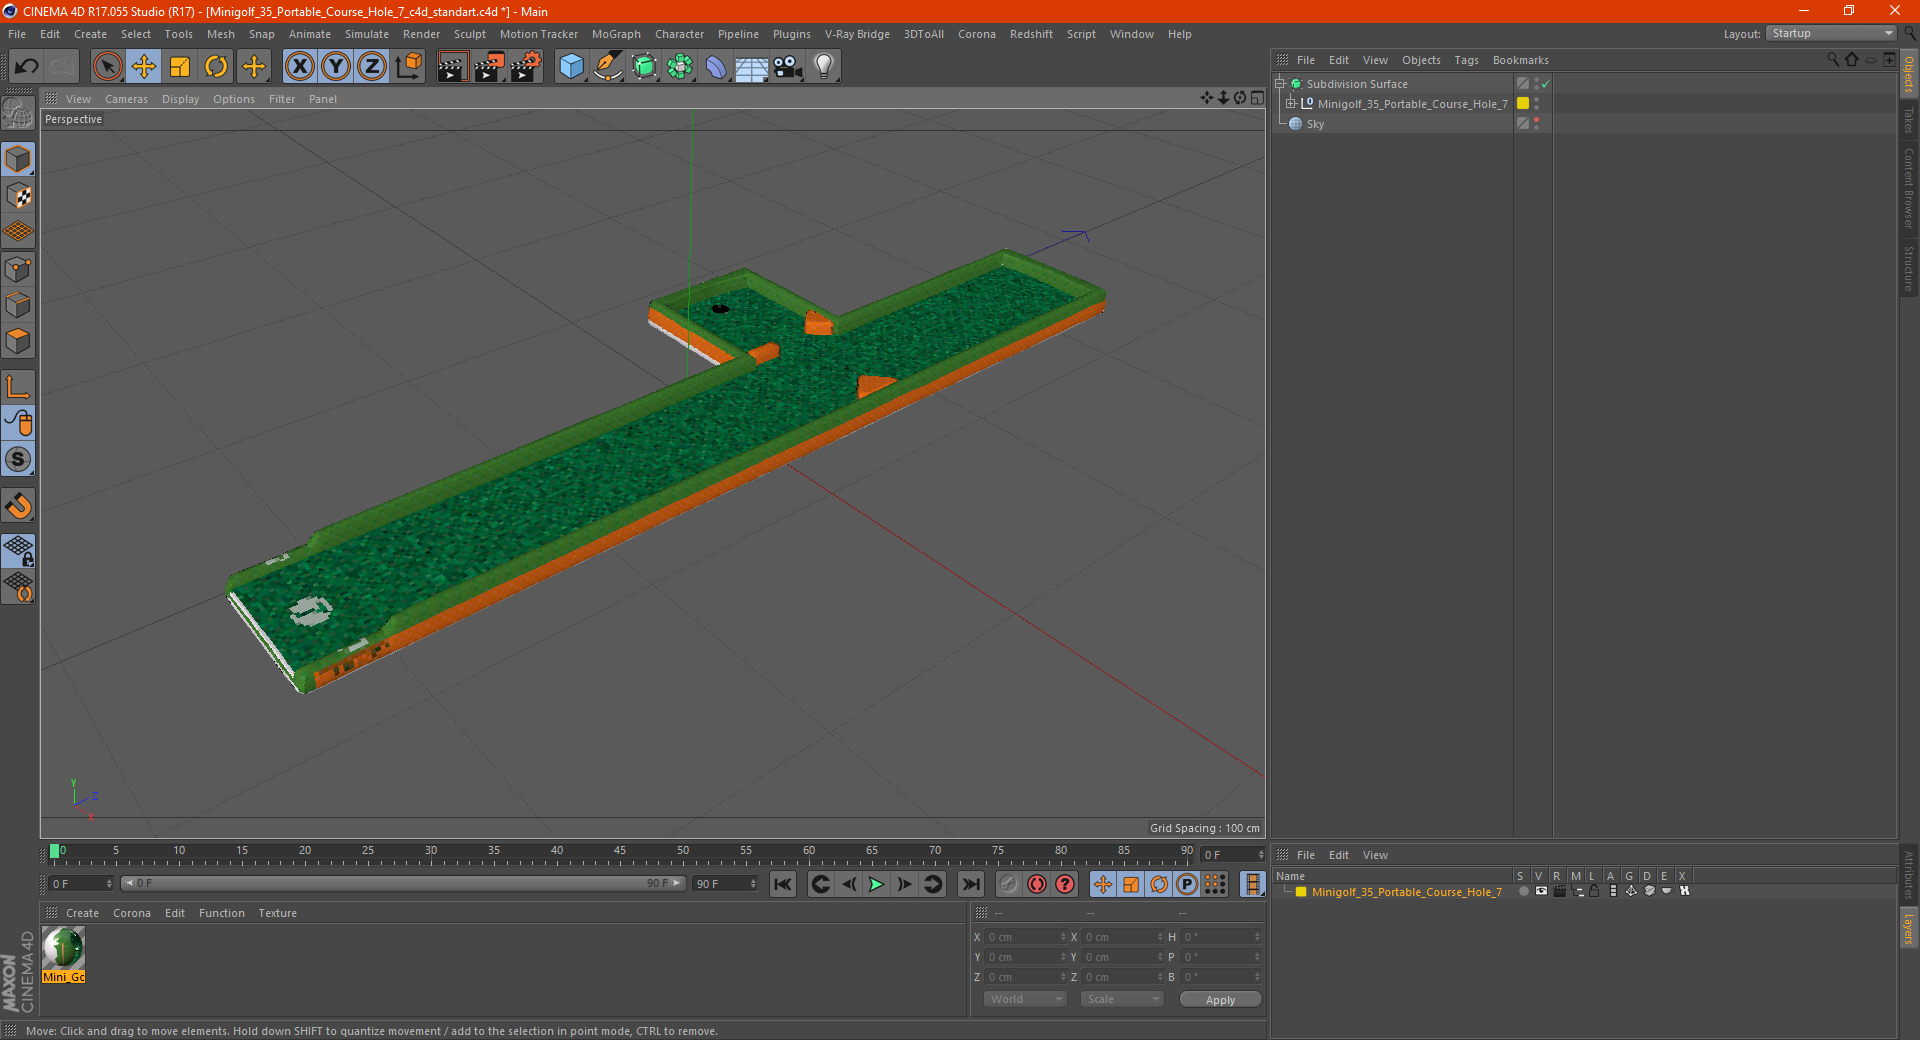
Task: Open the MoGraph menu
Action: pyautogui.click(x=616, y=34)
